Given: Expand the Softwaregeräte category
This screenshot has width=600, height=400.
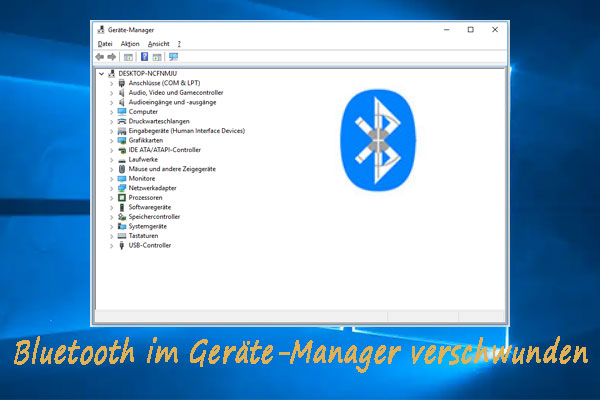Looking at the screenshot, I should pos(111,207).
